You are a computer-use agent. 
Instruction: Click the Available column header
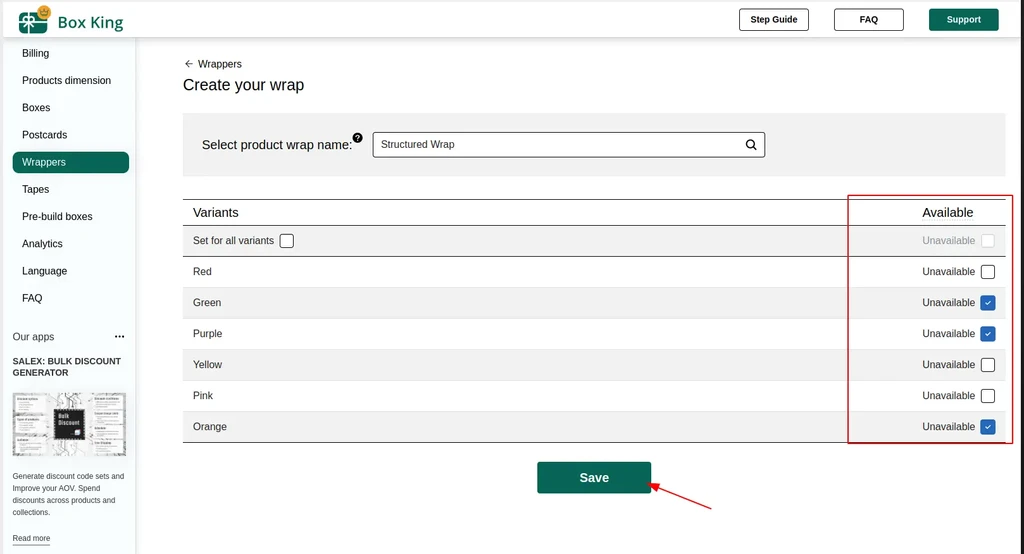click(948, 212)
